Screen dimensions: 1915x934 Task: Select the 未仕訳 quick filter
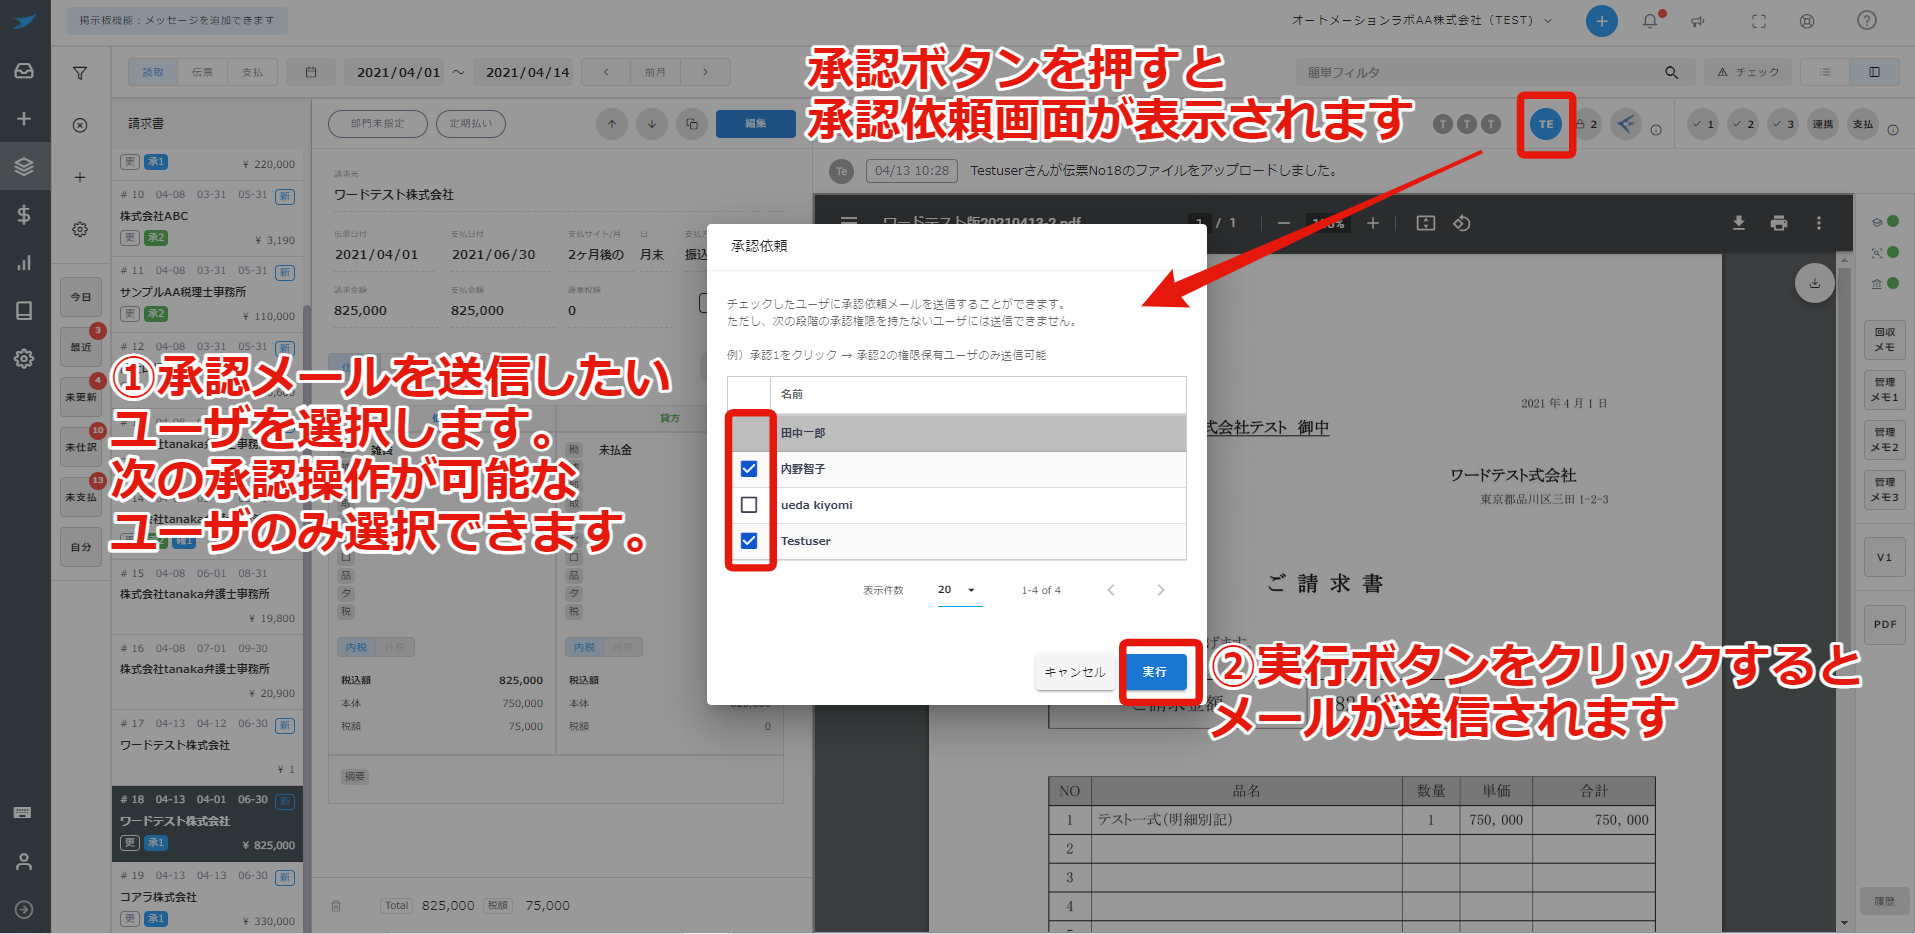pos(81,447)
